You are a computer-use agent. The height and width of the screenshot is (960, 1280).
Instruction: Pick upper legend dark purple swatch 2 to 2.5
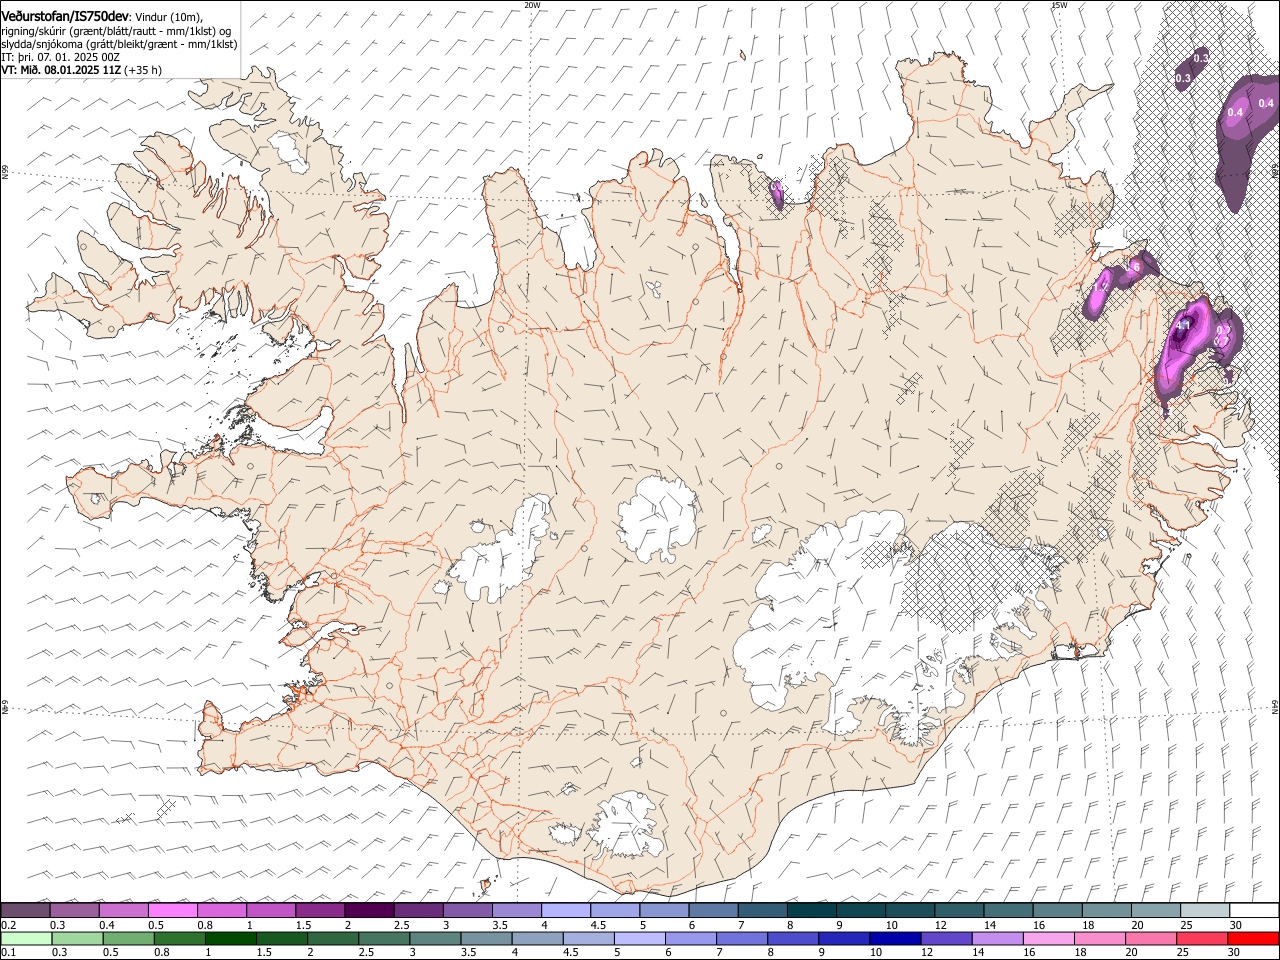(x=369, y=911)
